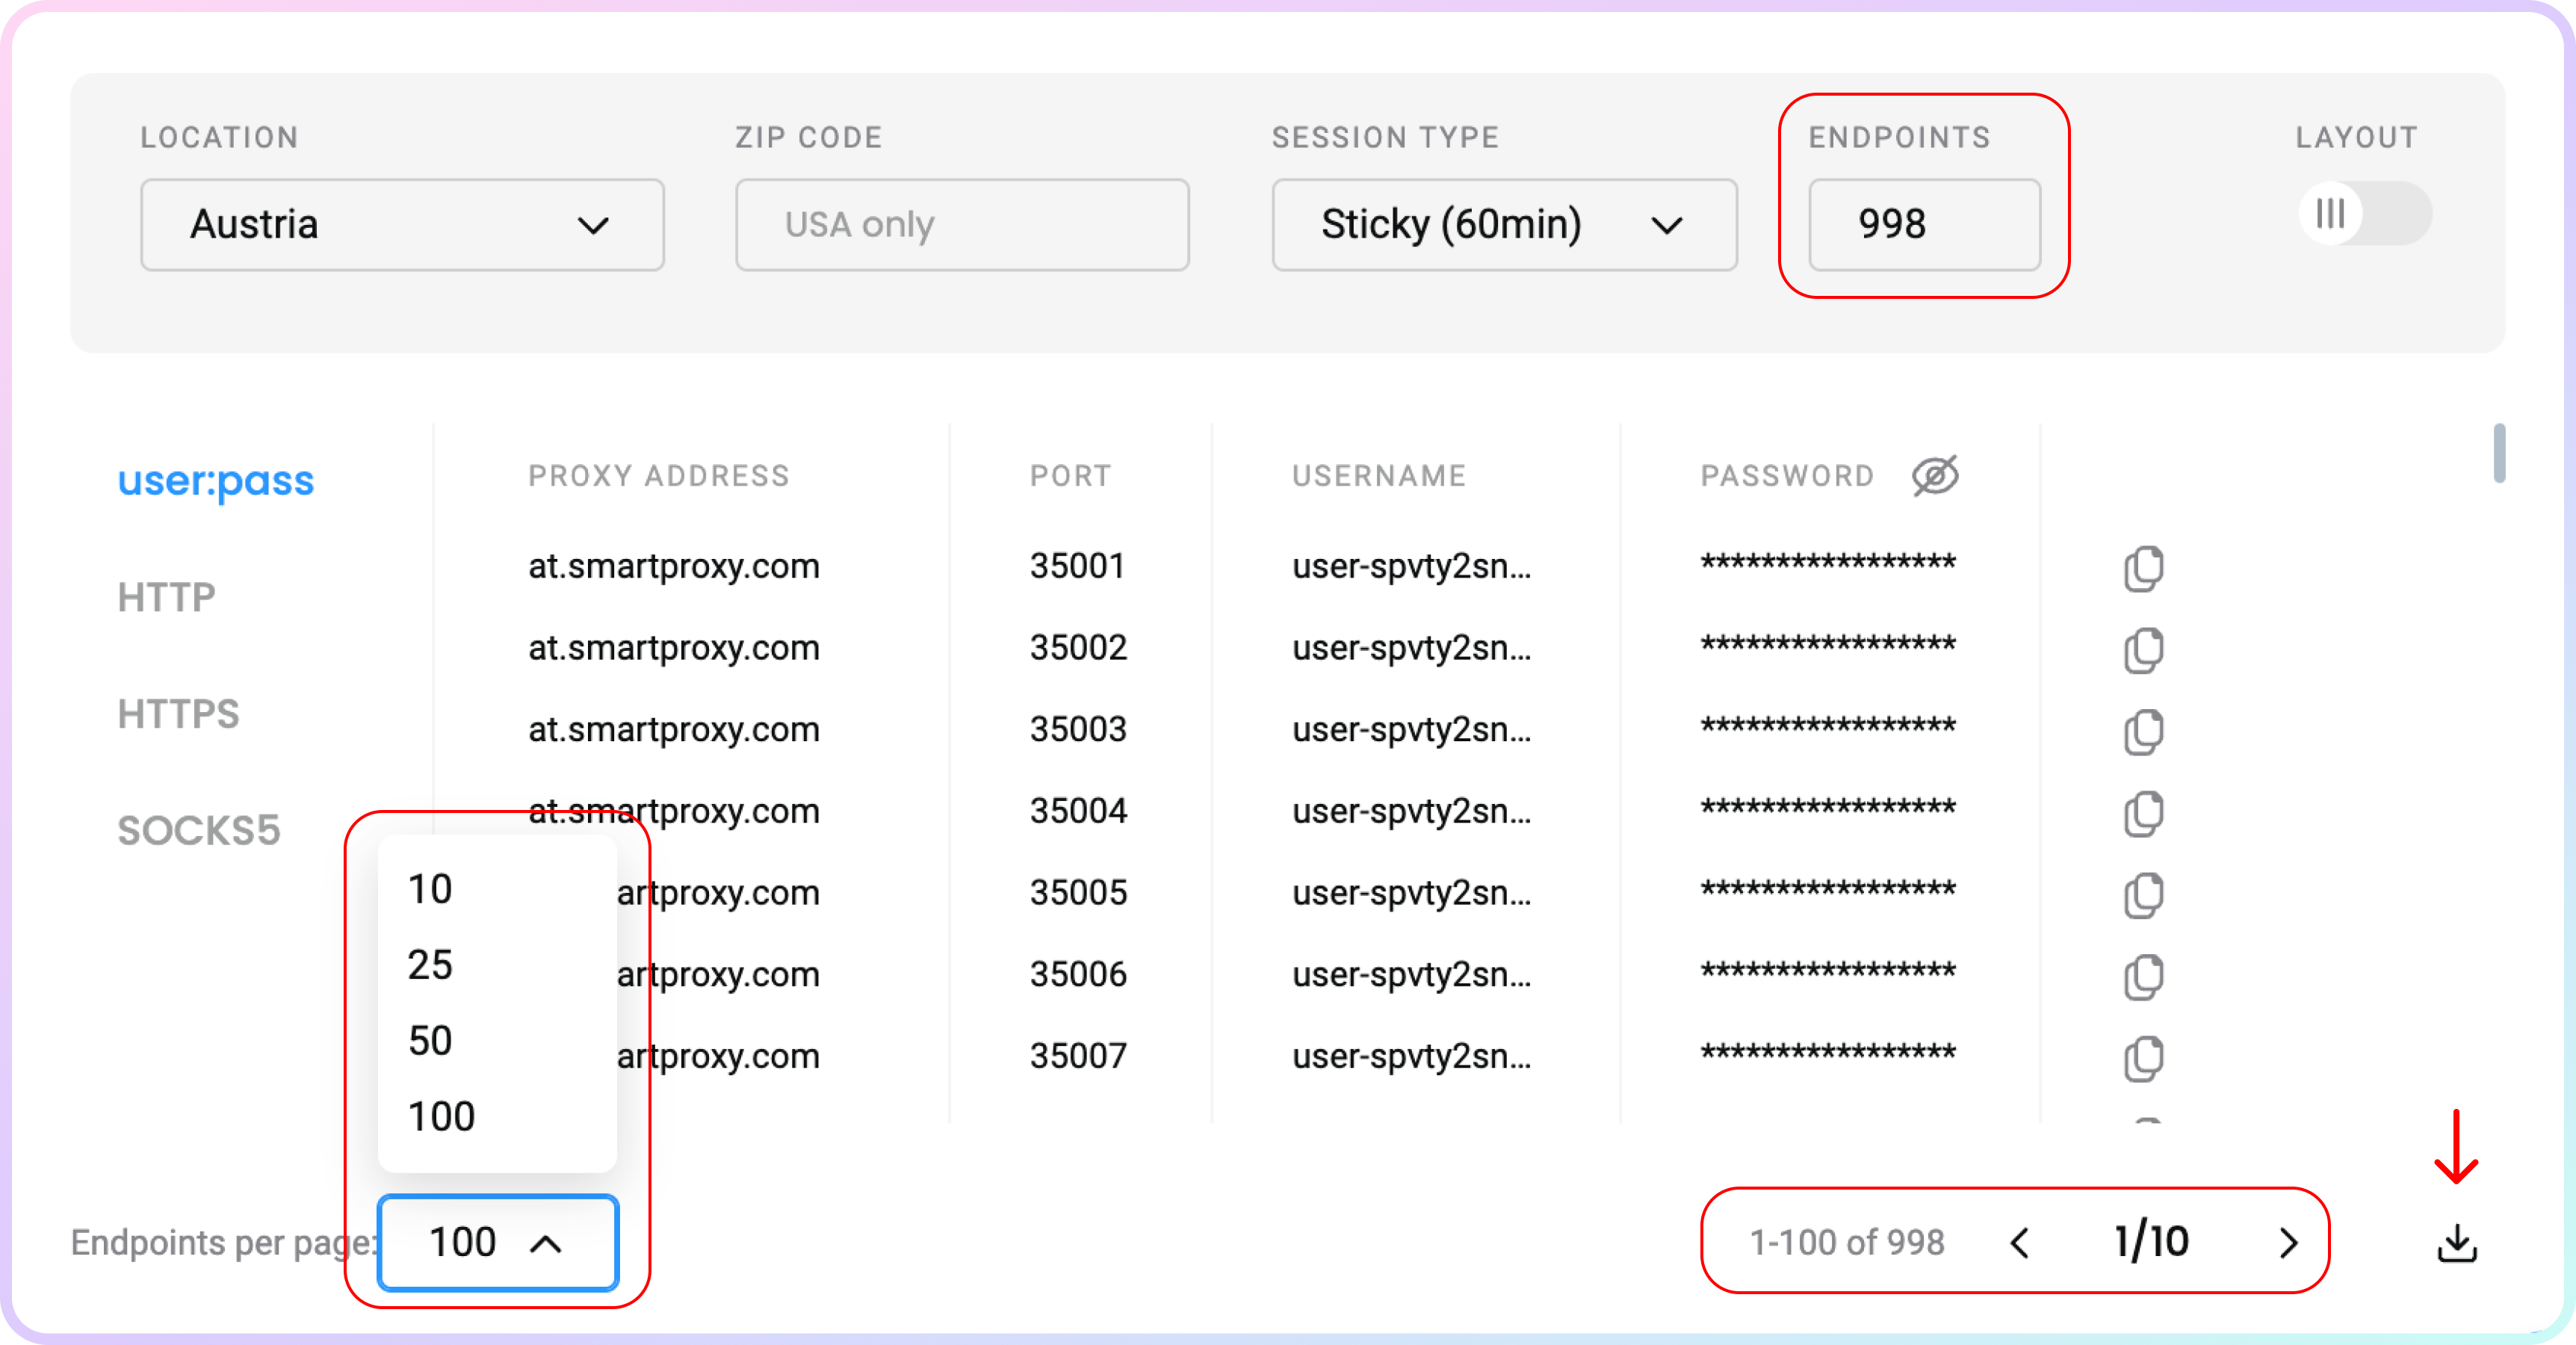
Task: Click the username in the 35005 row
Action: [1411, 894]
